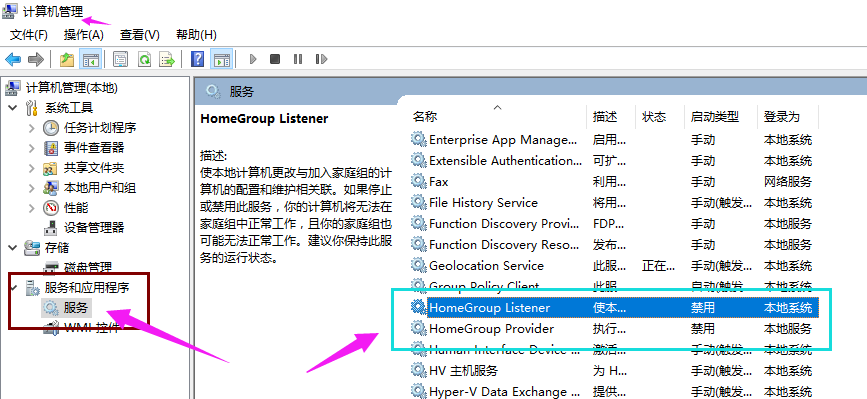Screen dimensions: 867x399
Task: Expand the 事件查看器 node
Action: pos(32,148)
